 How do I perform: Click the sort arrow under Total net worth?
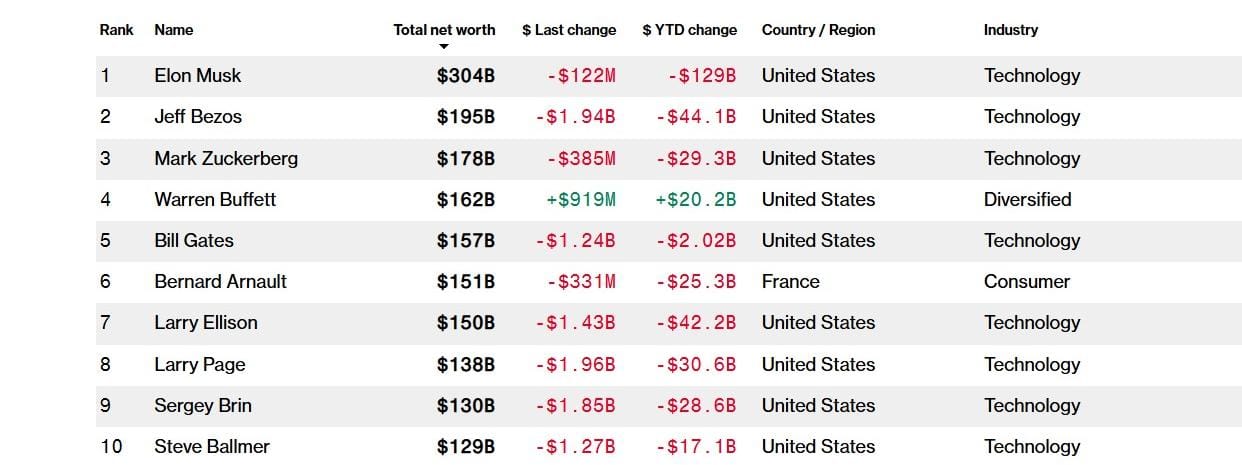pos(444,46)
